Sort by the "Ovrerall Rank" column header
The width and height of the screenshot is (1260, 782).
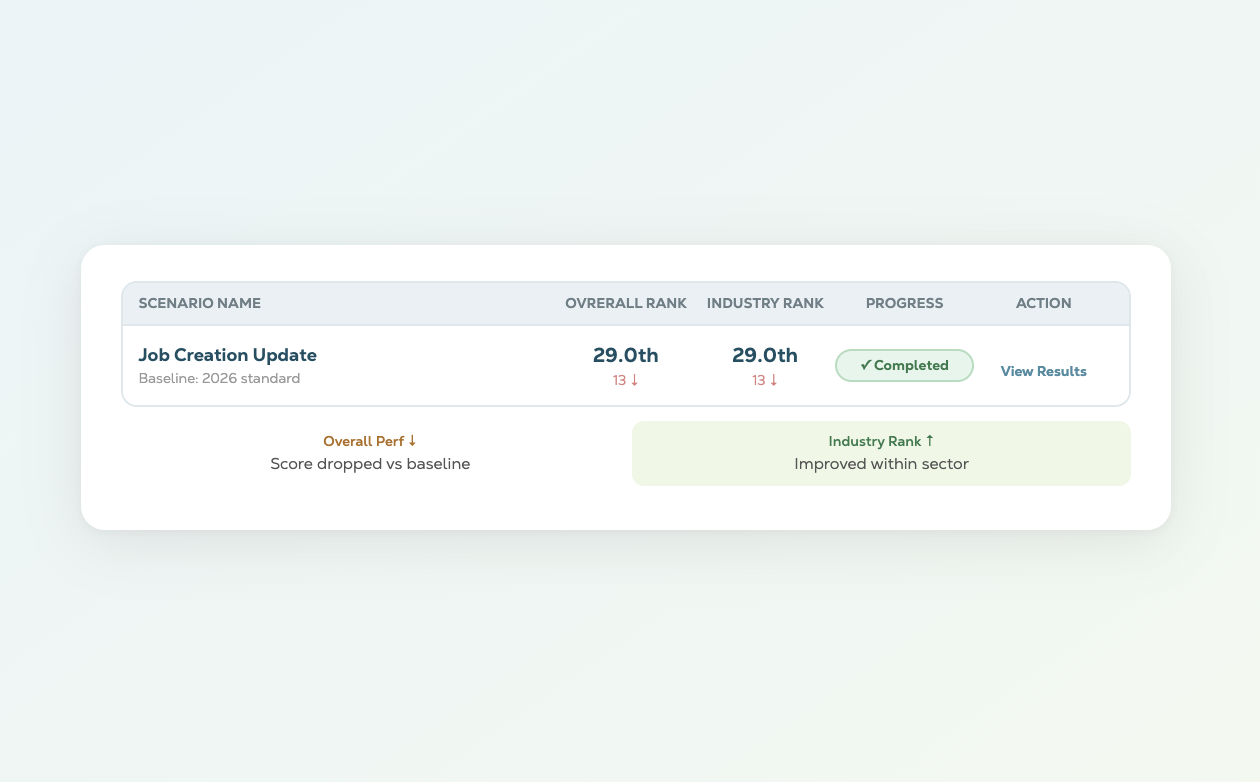point(625,303)
